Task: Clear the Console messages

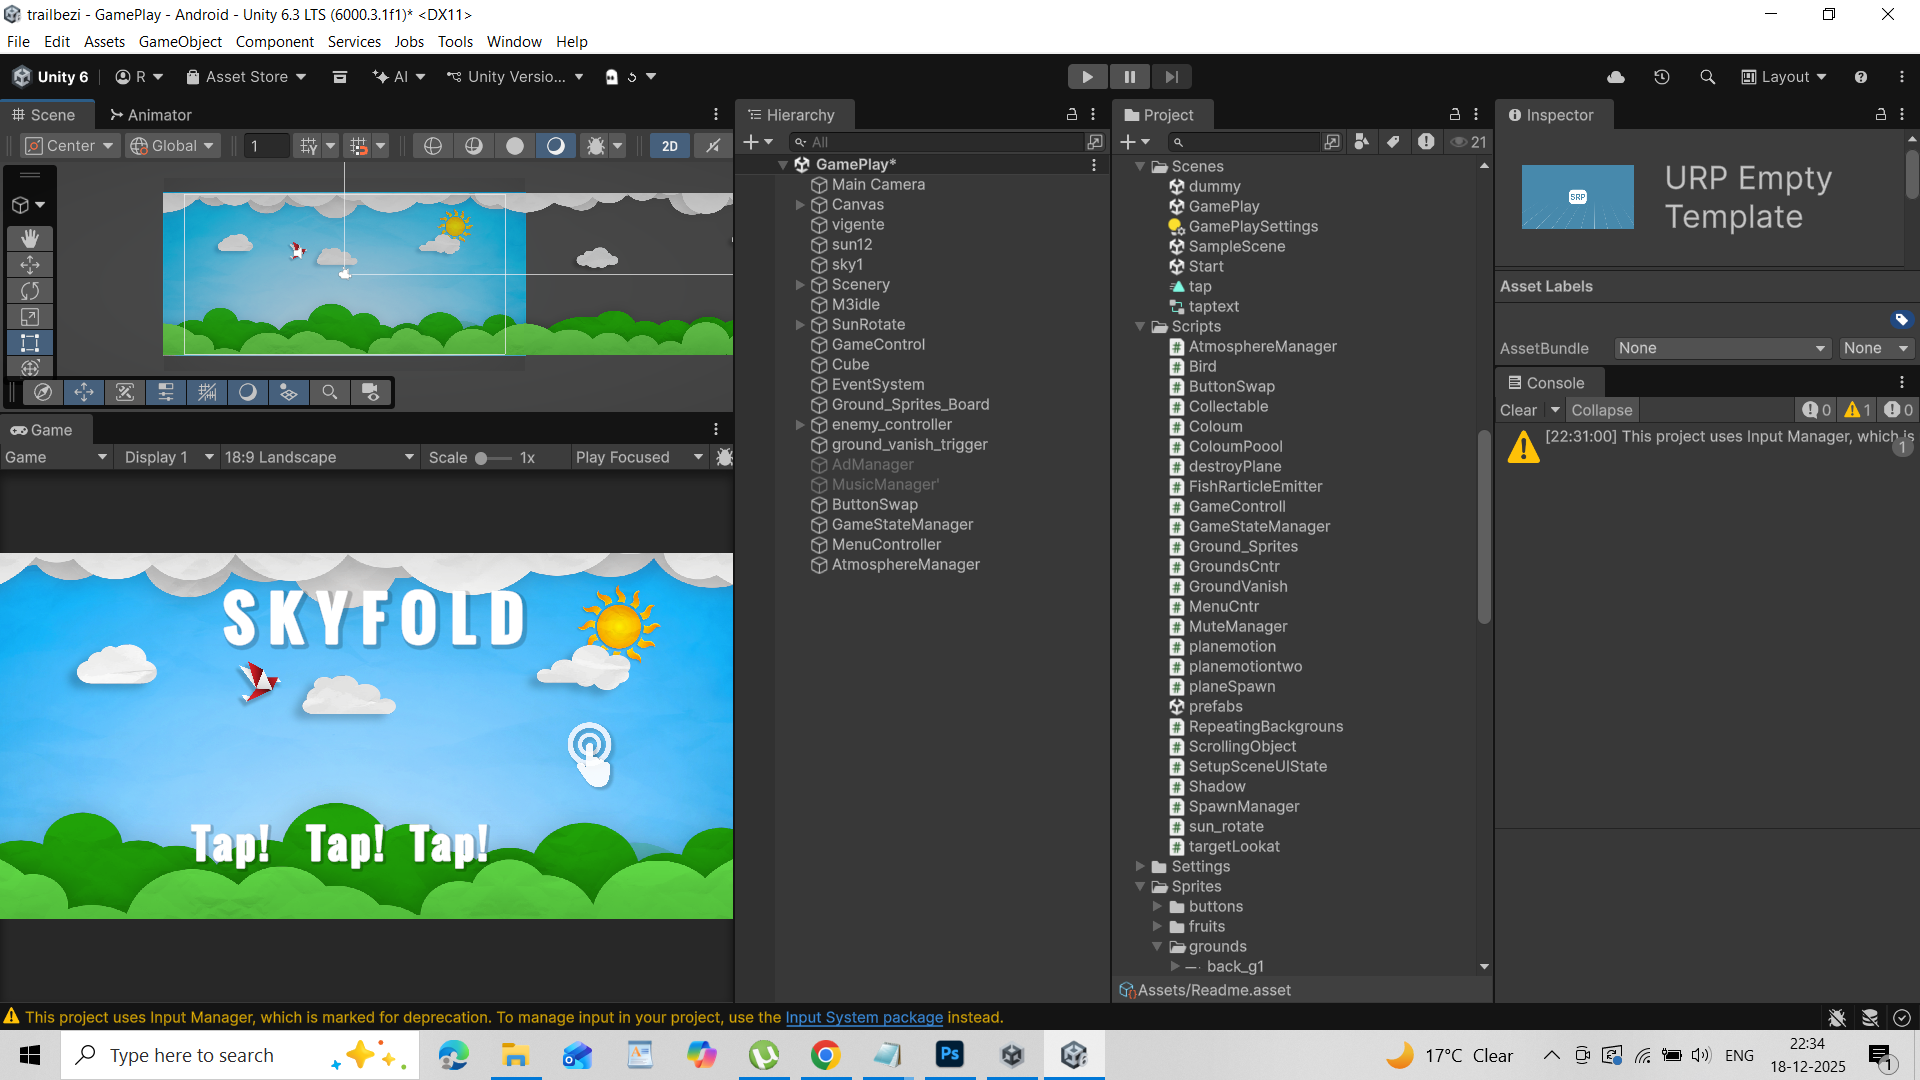Action: [x=1518, y=410]
